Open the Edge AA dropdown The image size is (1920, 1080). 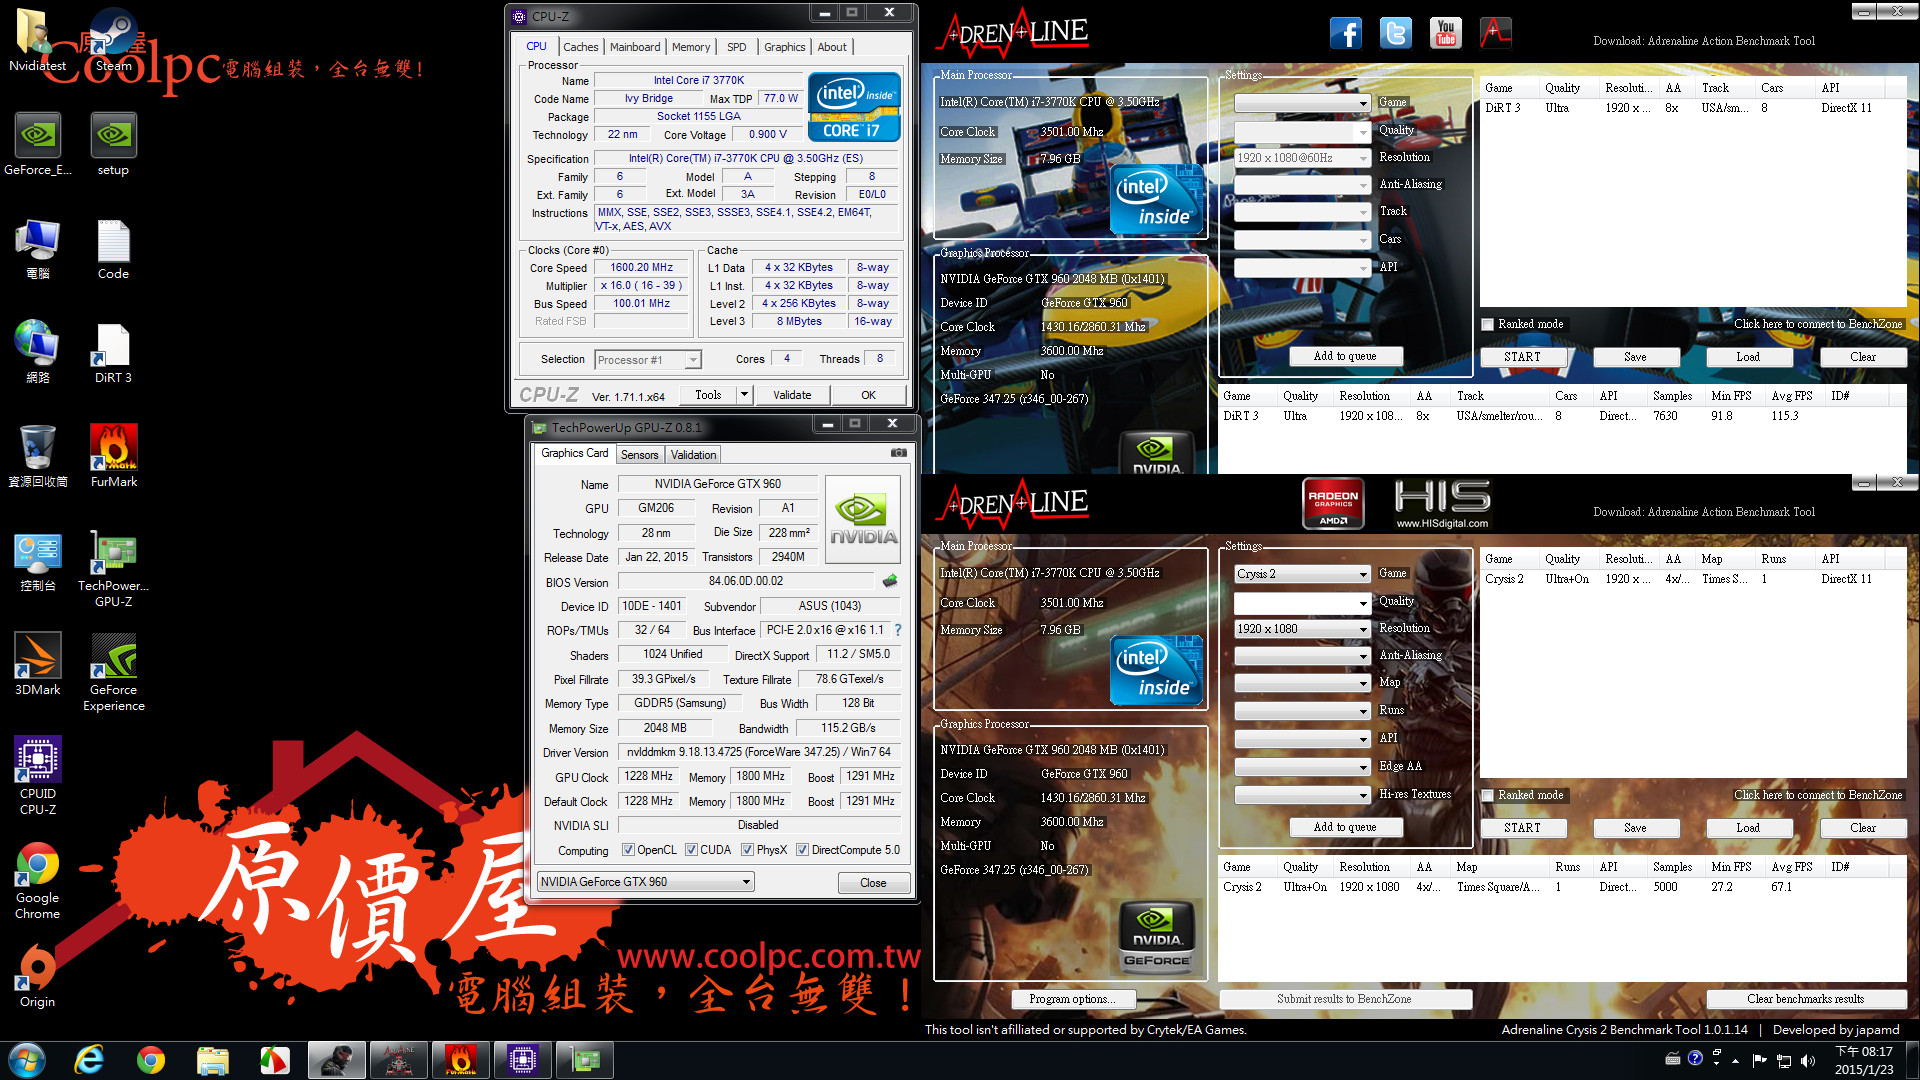pos(1302,767)
